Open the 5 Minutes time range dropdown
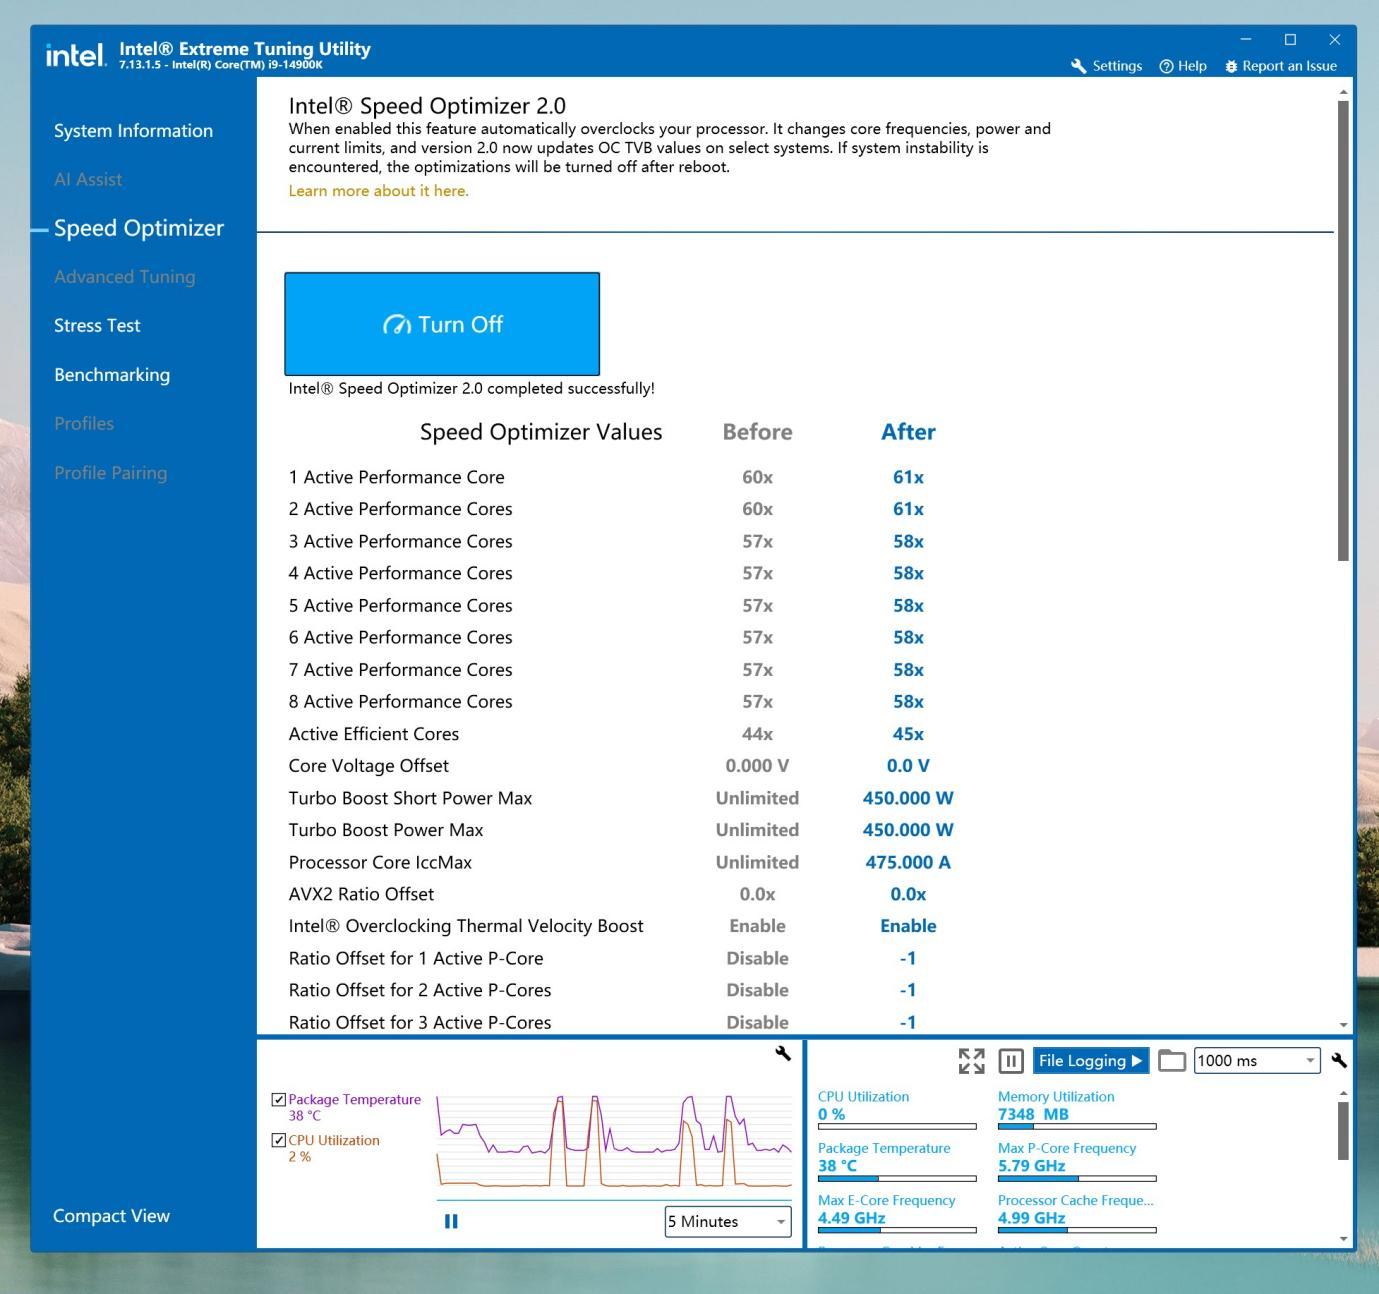The image size is (1379, 1294). click(x=728, y=1221)
